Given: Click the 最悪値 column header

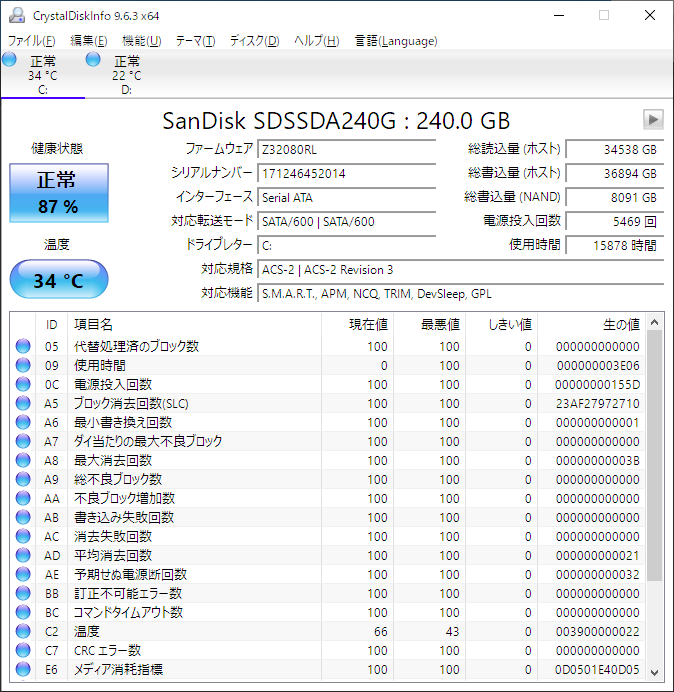Looking at the screenshot, I should [429, 324].
